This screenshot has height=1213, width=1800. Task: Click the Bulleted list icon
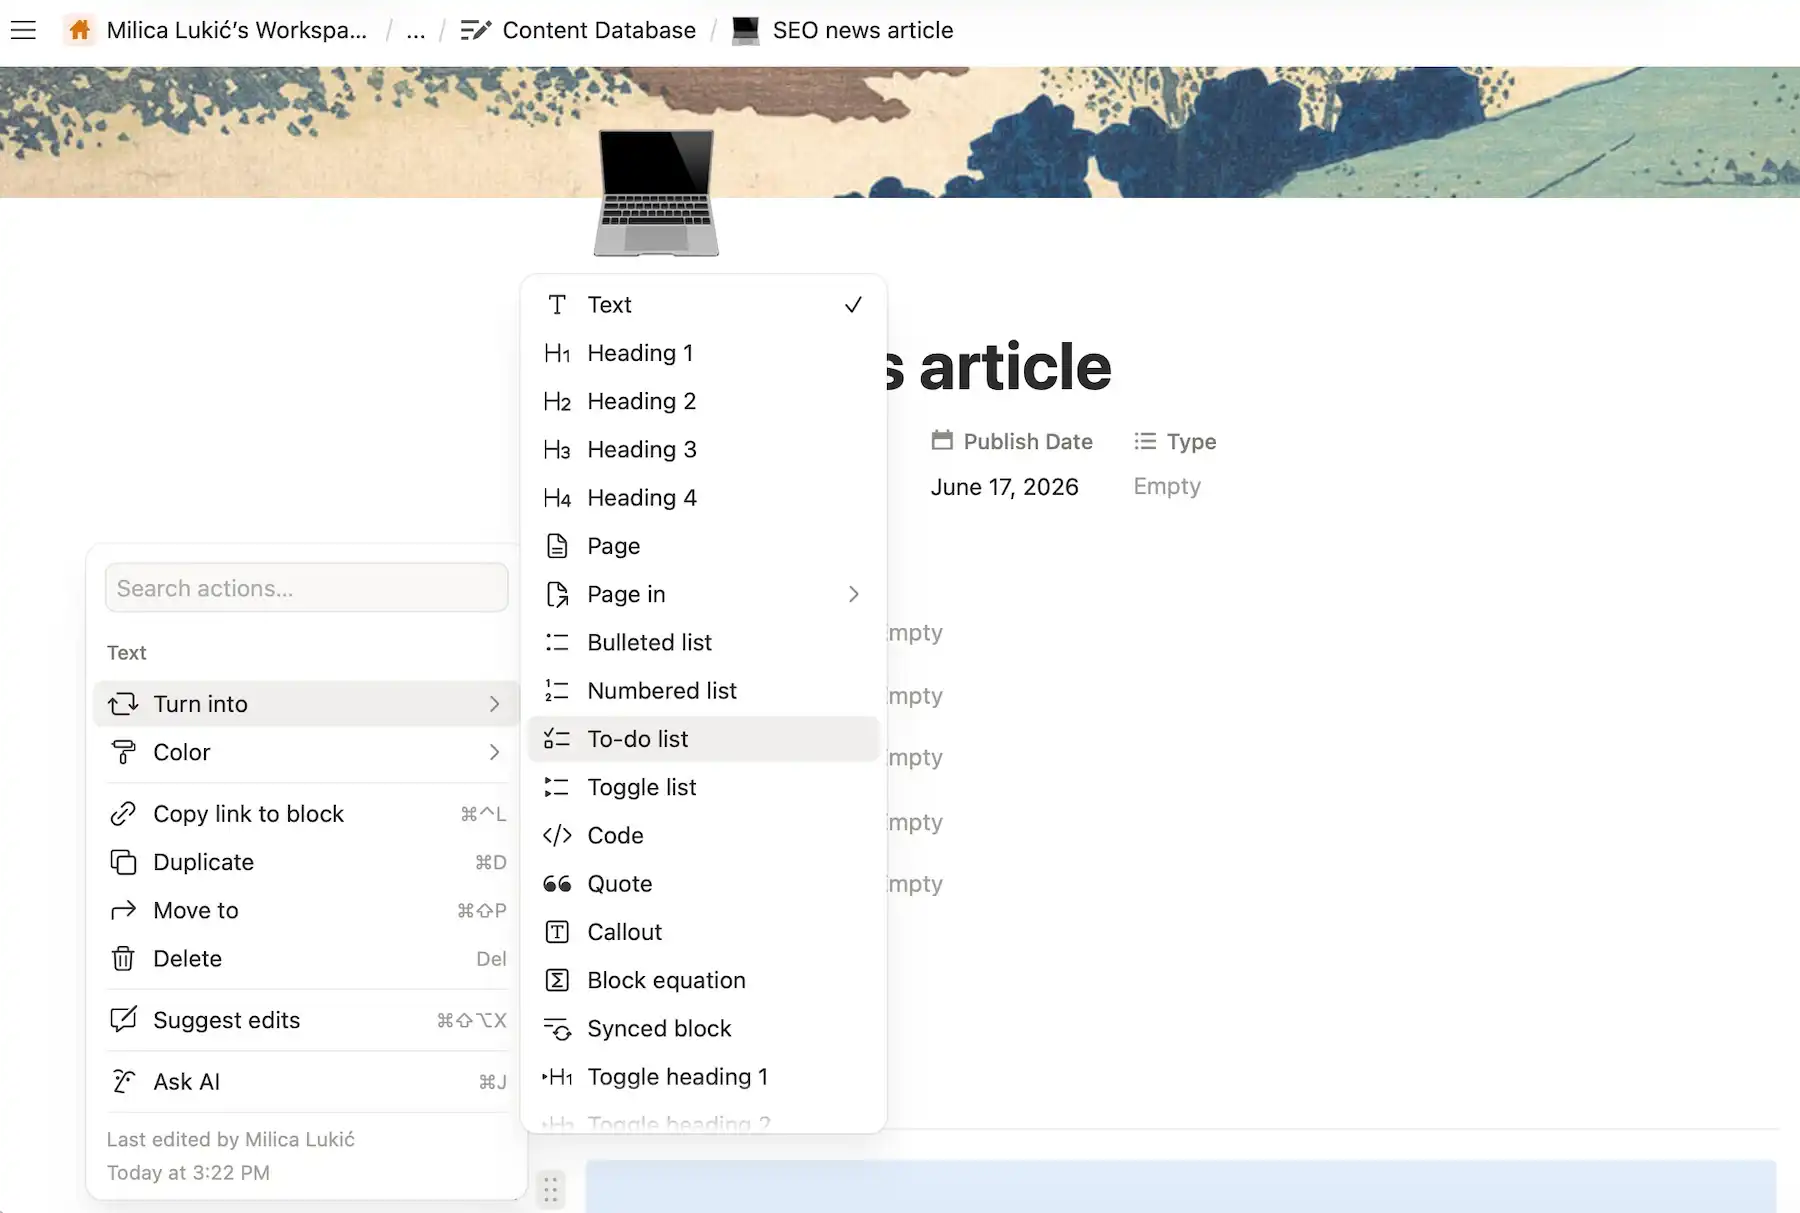(x=557, y=642)
